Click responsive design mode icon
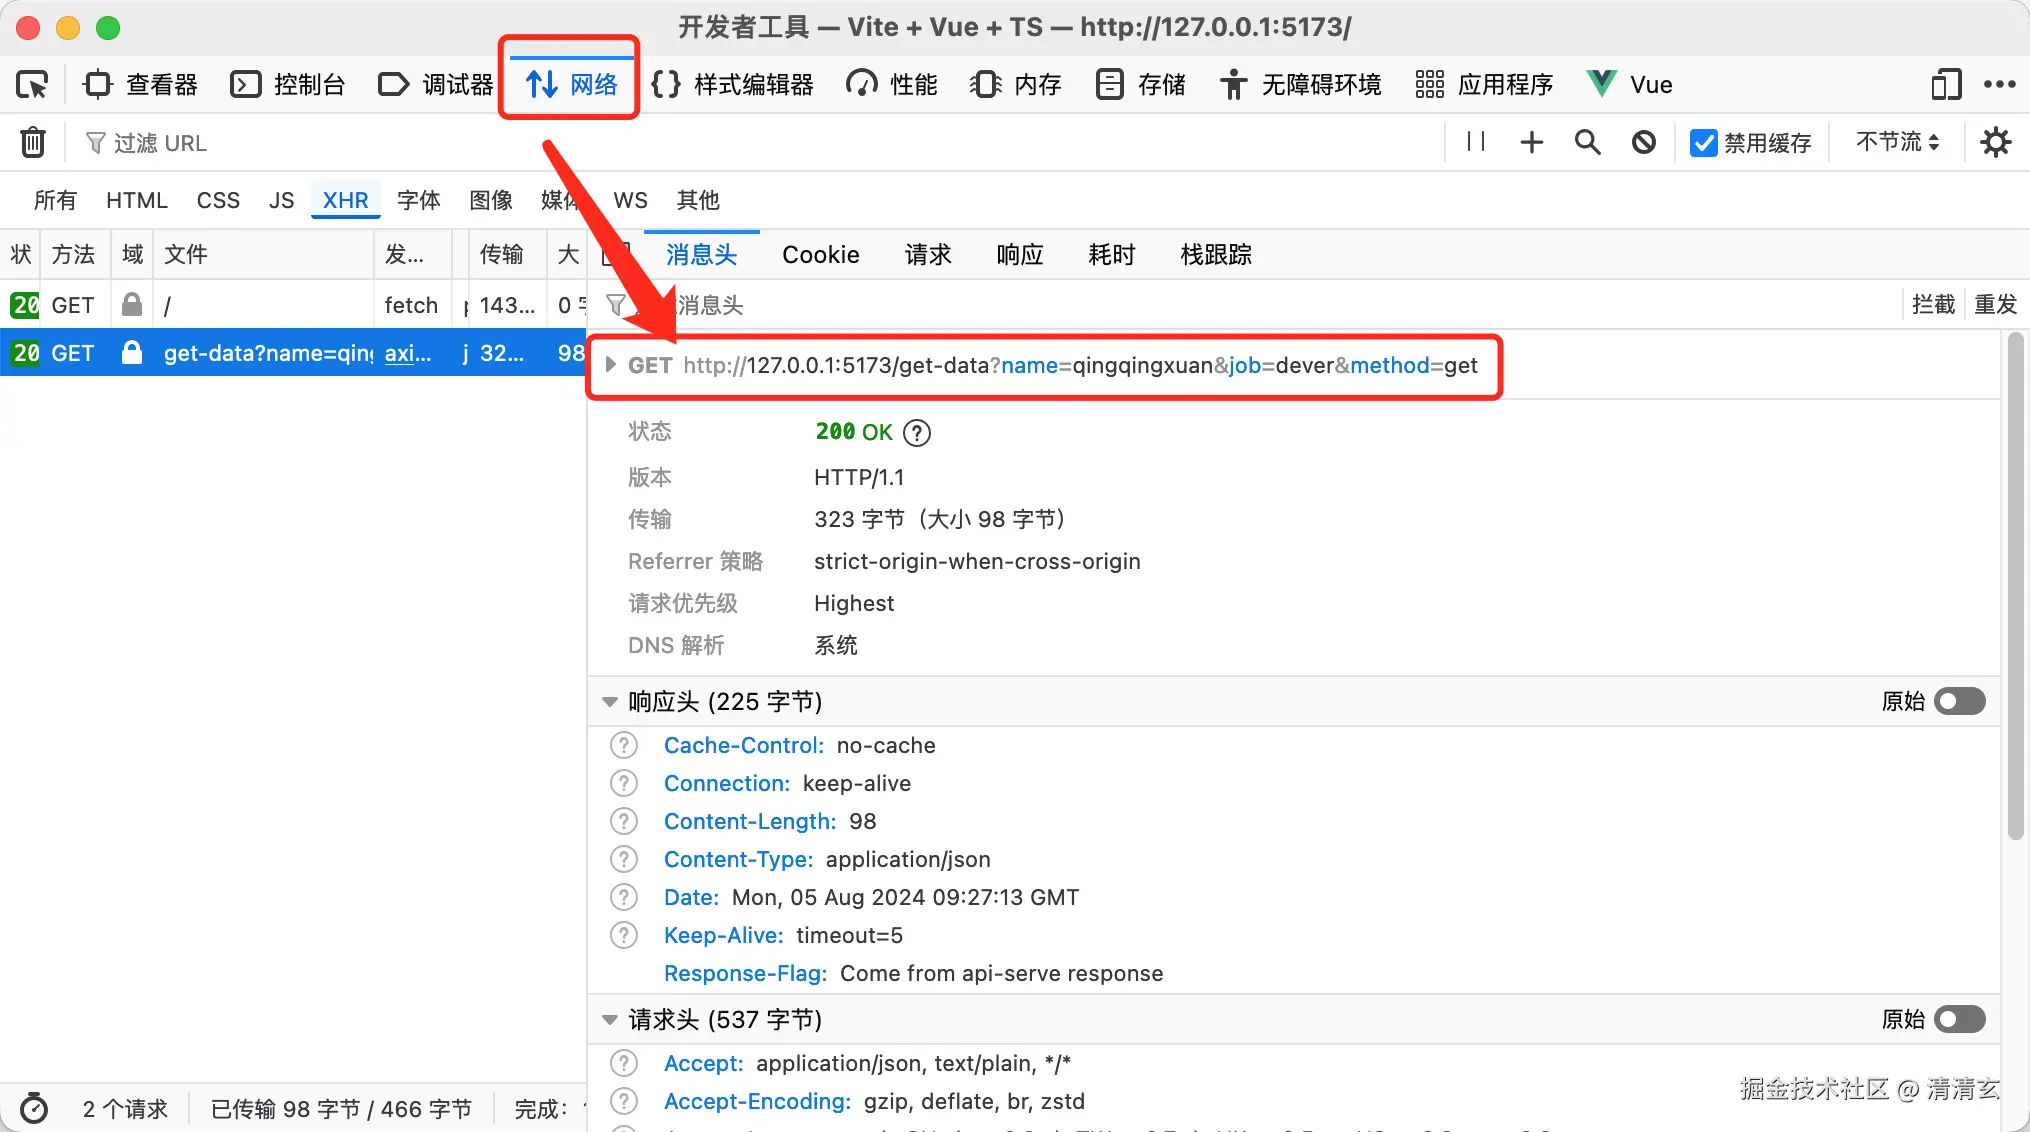Viewport: 2030px width, 1132px height. [1945, 85]
